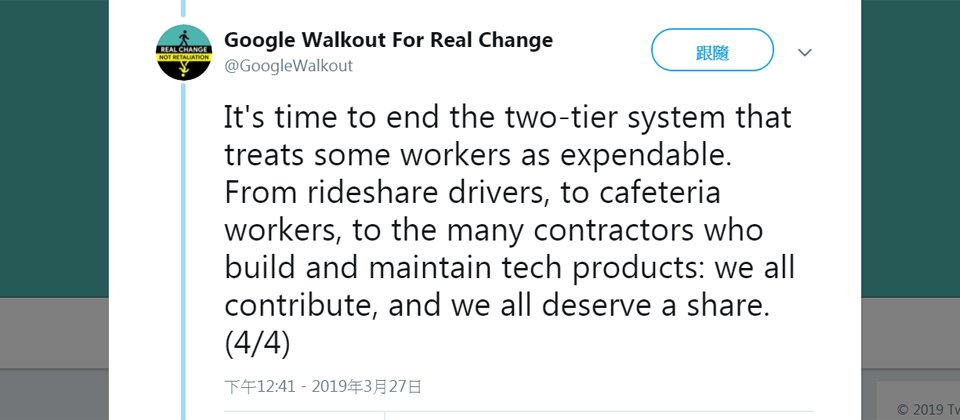Dismiss the tweet via left dark green backdrop
Image resolution: width=960 pixels, height=420 pixels.
54,149
